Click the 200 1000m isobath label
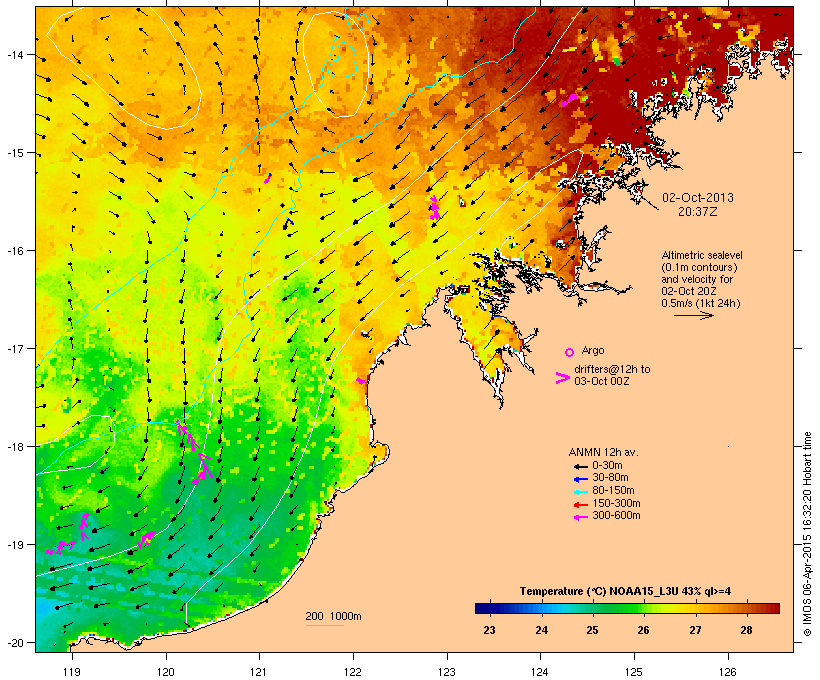The width and height of the screenshot is (820, 680). (x=333, y=616)
